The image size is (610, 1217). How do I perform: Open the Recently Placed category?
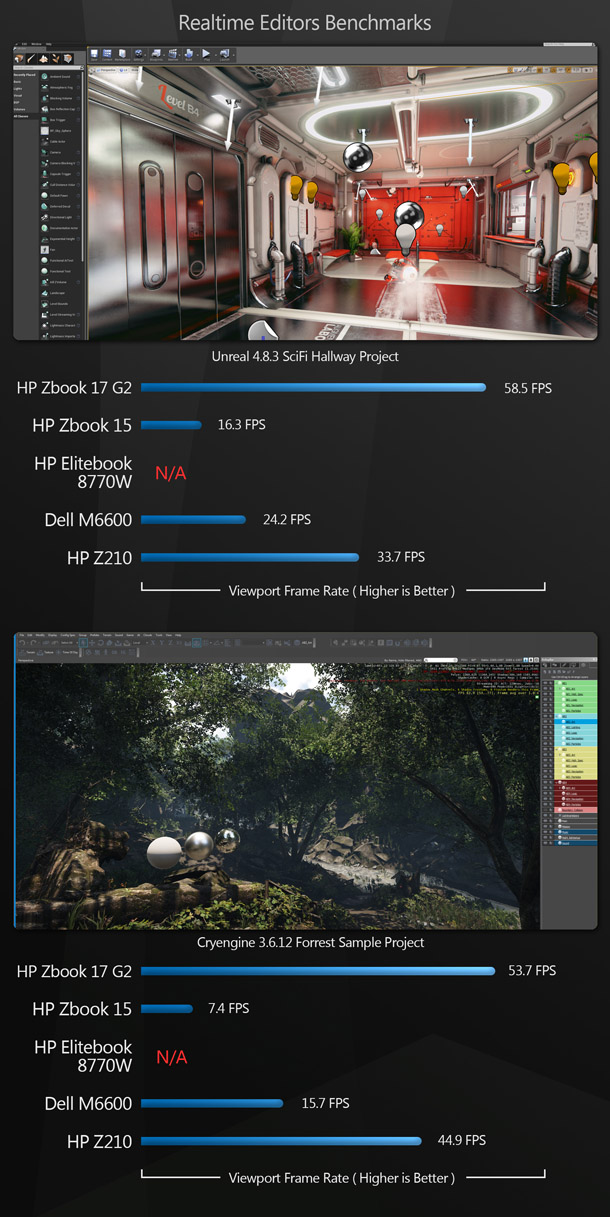click(24, 75)
